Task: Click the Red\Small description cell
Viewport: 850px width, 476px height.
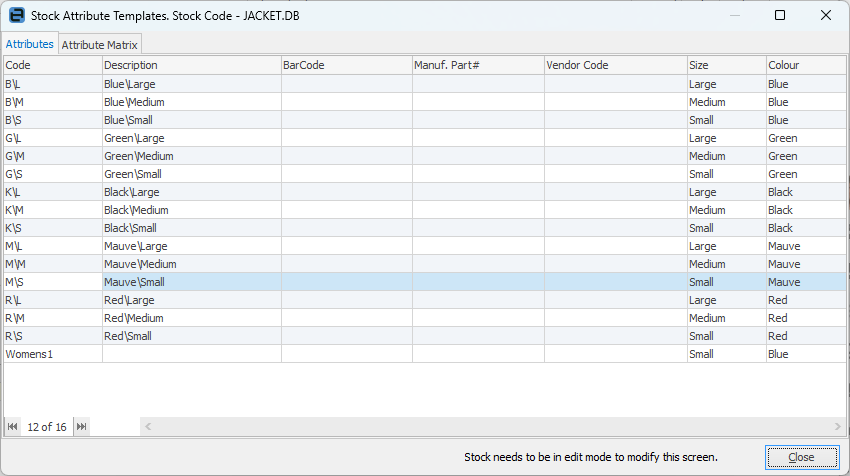Action: 191,336
